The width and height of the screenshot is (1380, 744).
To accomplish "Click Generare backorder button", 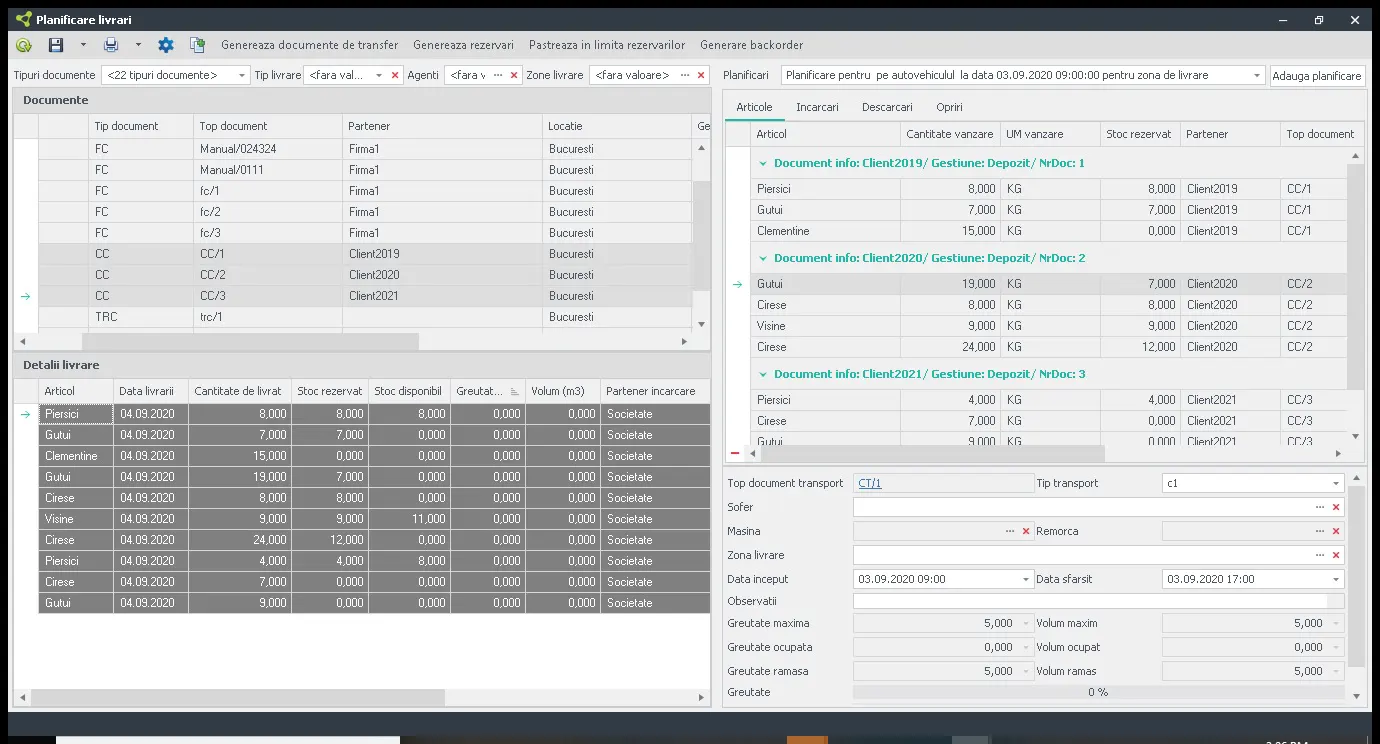I will tap(752, 45).
